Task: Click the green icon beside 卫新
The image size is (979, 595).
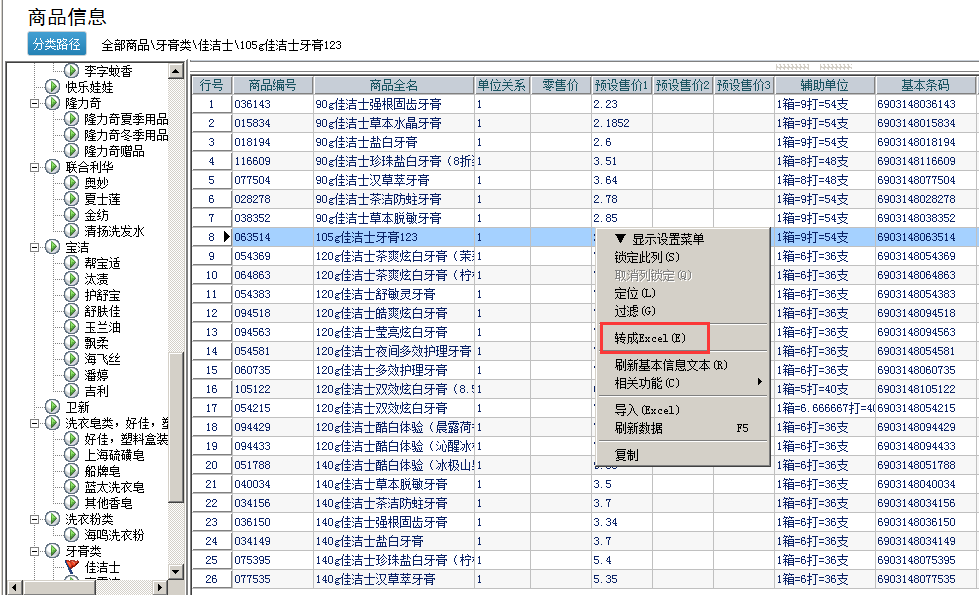Action: [53, 407]
